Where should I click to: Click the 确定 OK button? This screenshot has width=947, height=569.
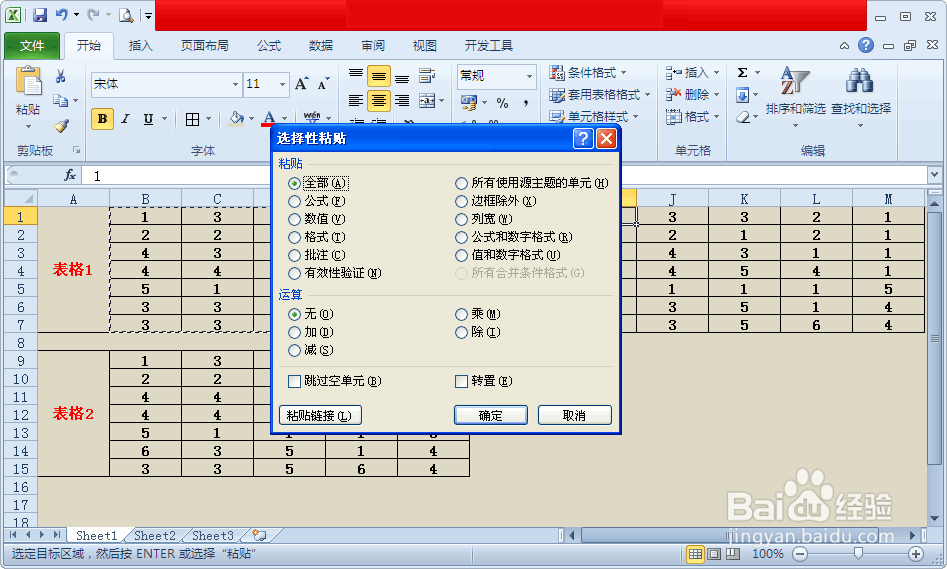(490, 415)
